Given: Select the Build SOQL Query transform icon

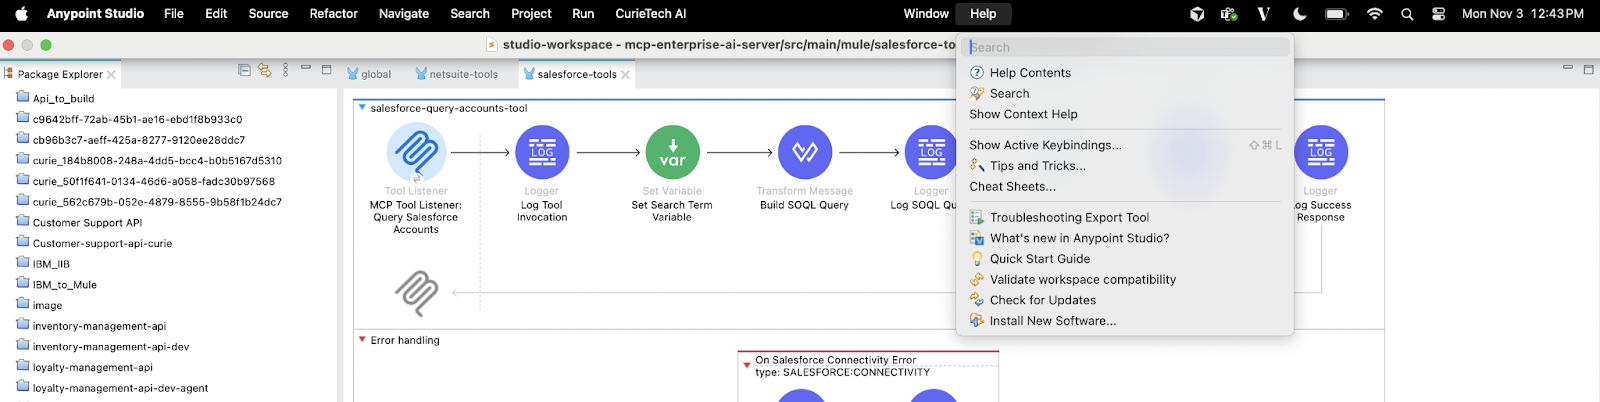Looking at the screenshot, I should click(x=805, y=152).
